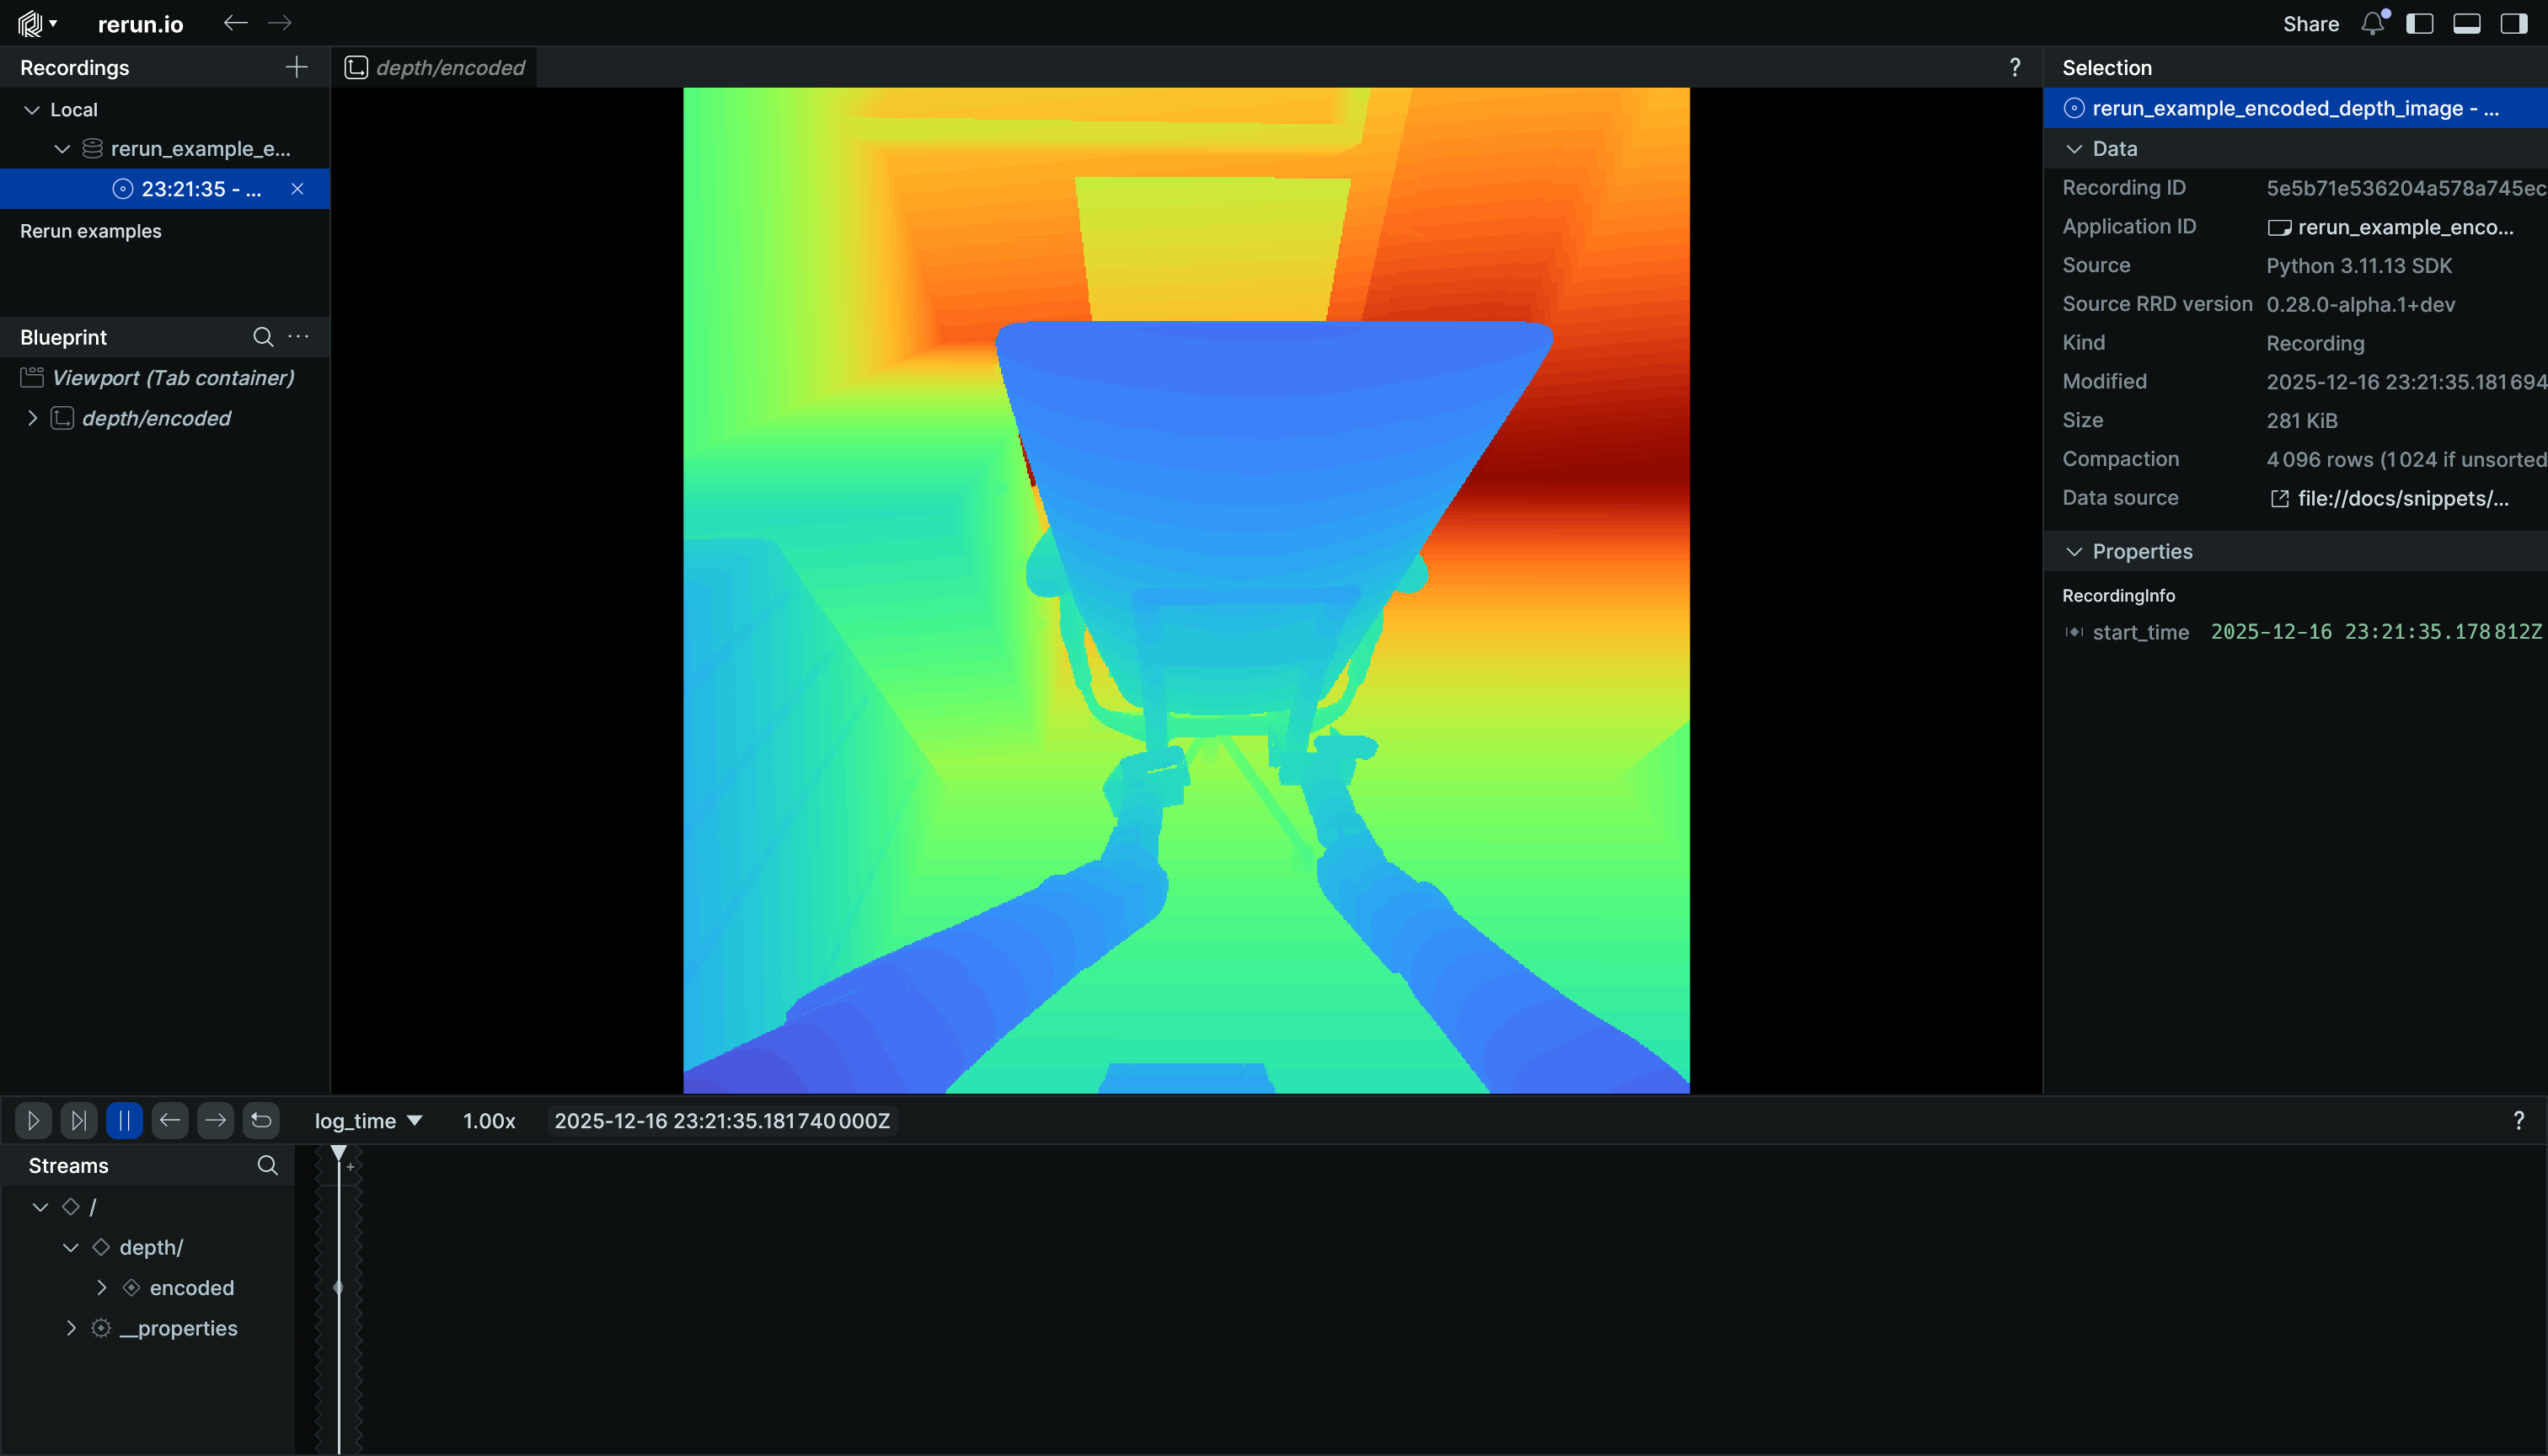This screenshot has width=2548, height=1456.
Task: Search the Streams panel
Action: pyautogui.click(x=267, y=1166)
